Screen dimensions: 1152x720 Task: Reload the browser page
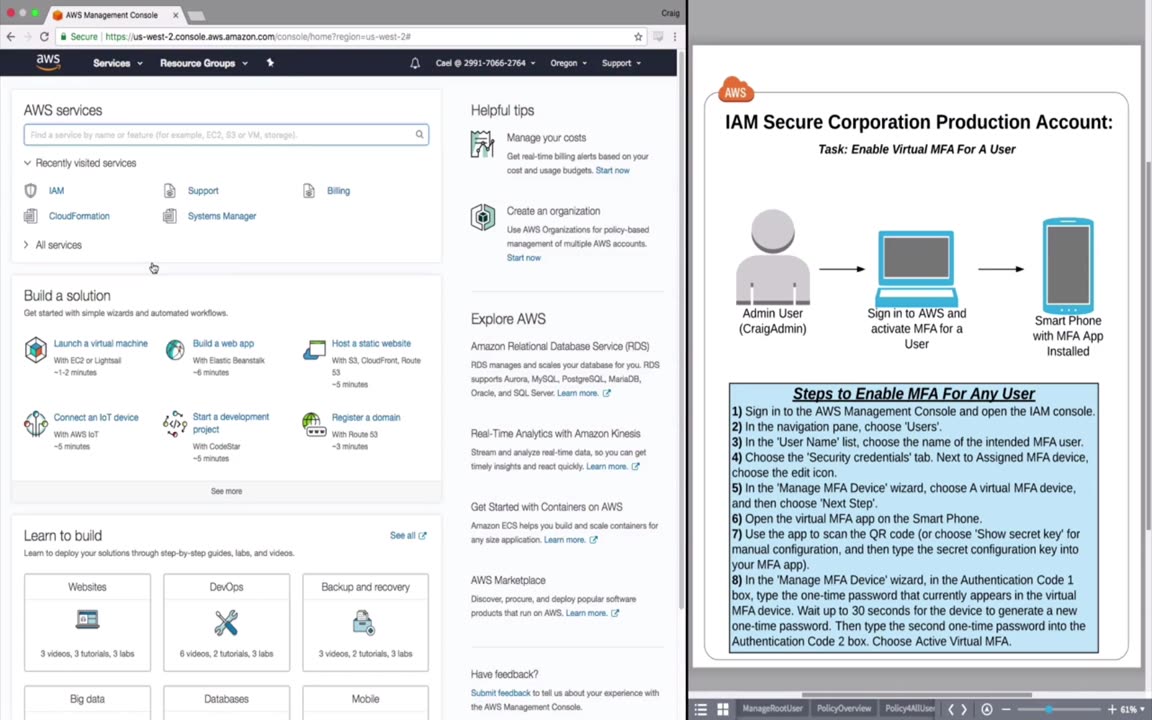(x=44, y=37)
